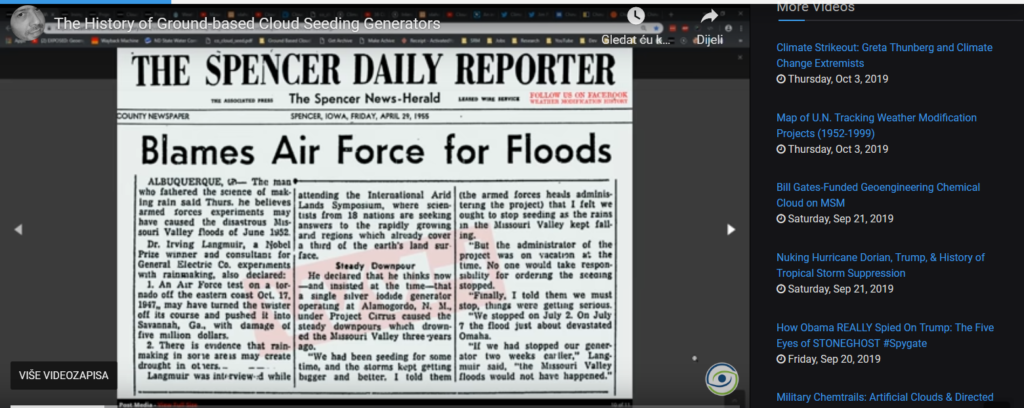
Task: Click 'THE SPENCER DAILY REPORTER' masthead in video
Action: coord(373,69)
